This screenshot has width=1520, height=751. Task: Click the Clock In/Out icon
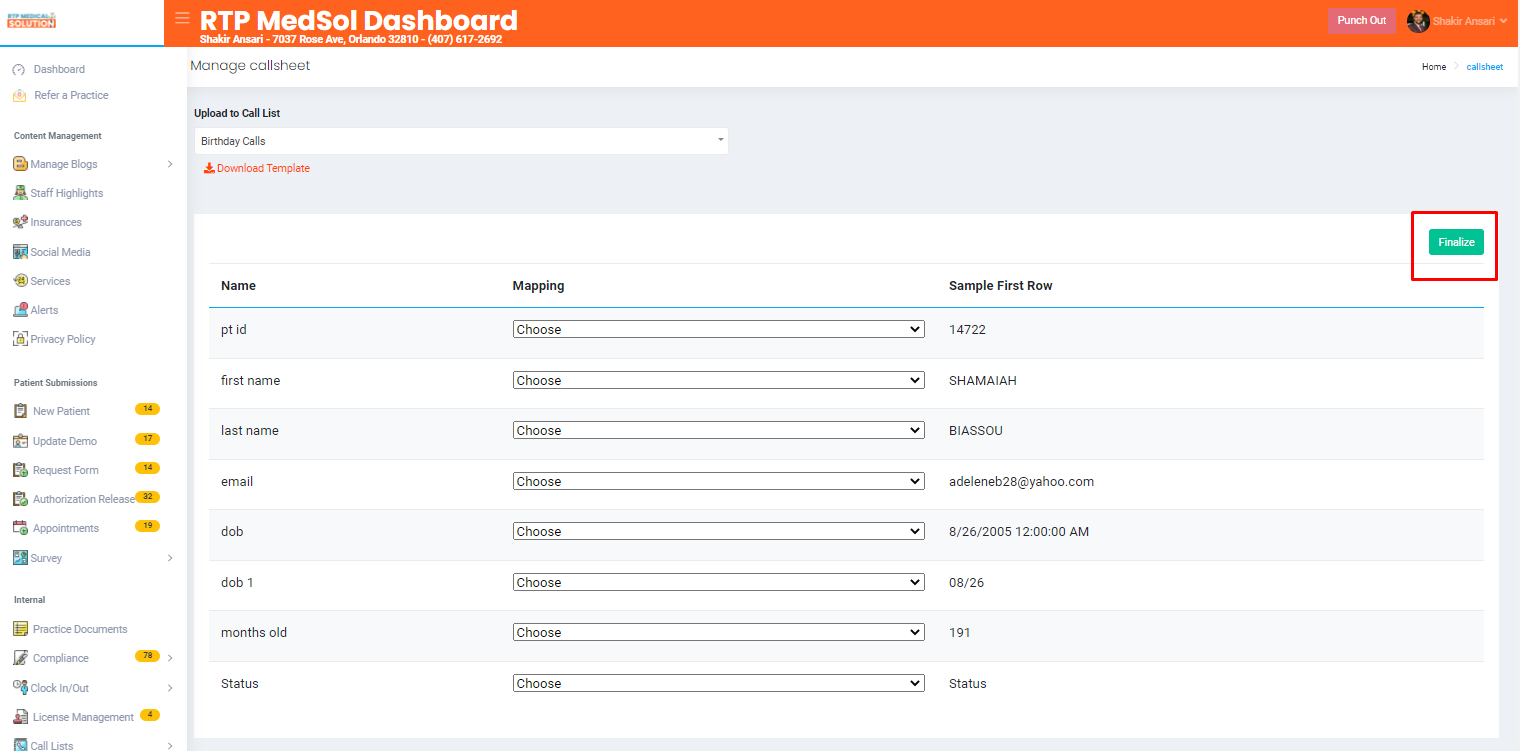(20, 688)
